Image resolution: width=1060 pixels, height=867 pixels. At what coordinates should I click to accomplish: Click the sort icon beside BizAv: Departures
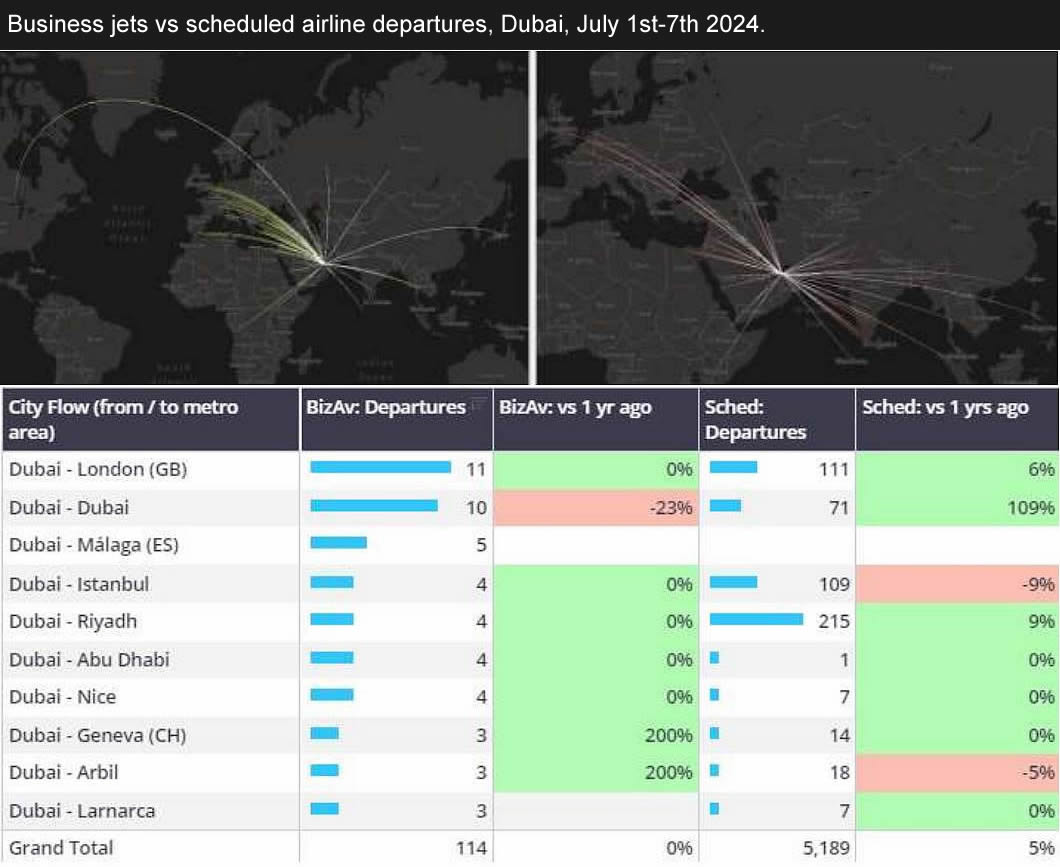(478, 404)
